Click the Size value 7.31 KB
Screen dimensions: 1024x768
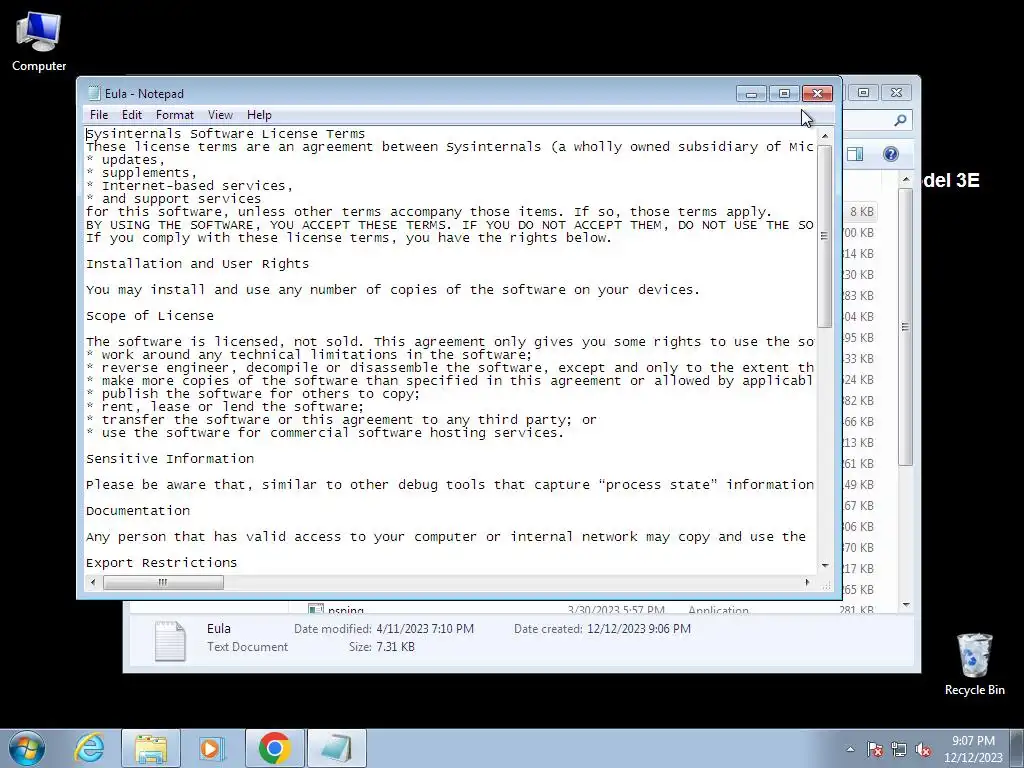click(395, 647)
